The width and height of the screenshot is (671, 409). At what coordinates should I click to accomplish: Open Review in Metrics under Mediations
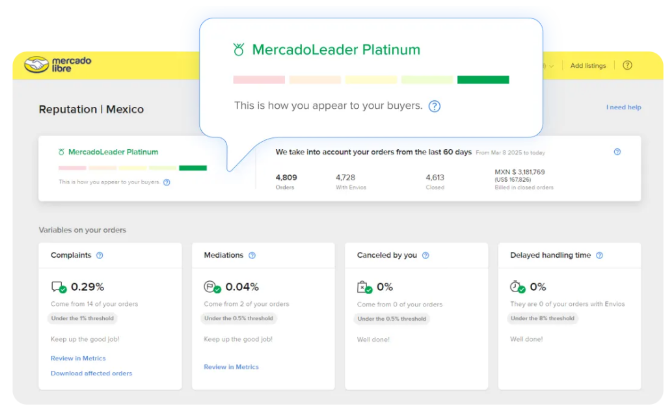(231, 367)
